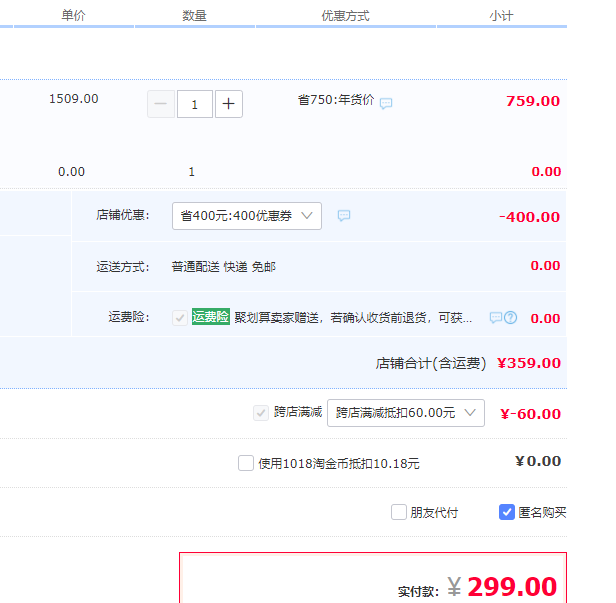Expand the 跨店满减抵扣60.00元 dropdown
The height and width of the screenshot is (603, 616).
(x=405, y=413)
